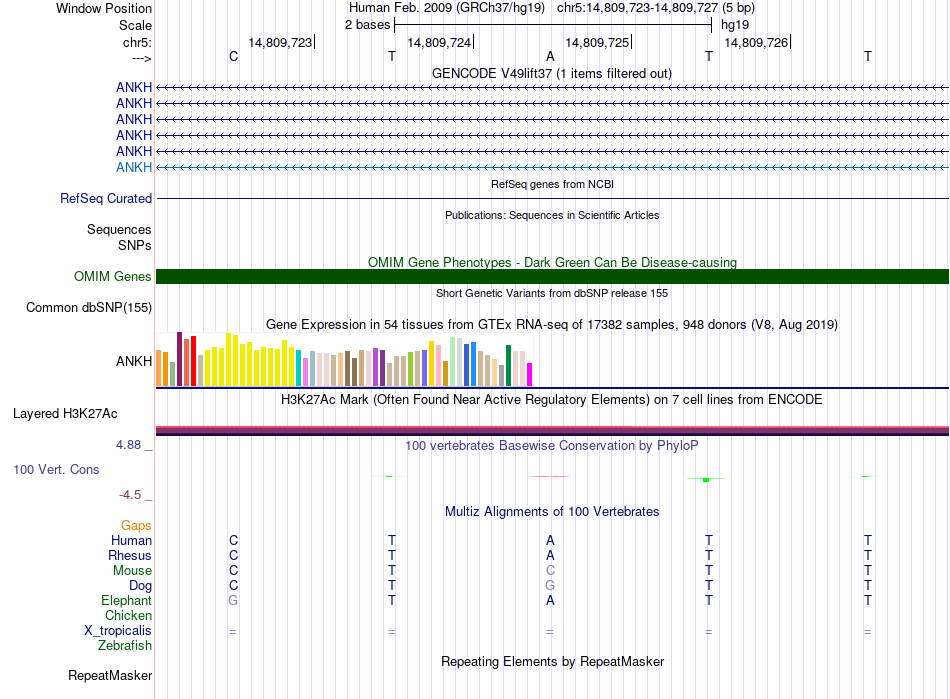Click the 100 Vert. Cons track label
This screenshot has width=950, height=699.
56,469
